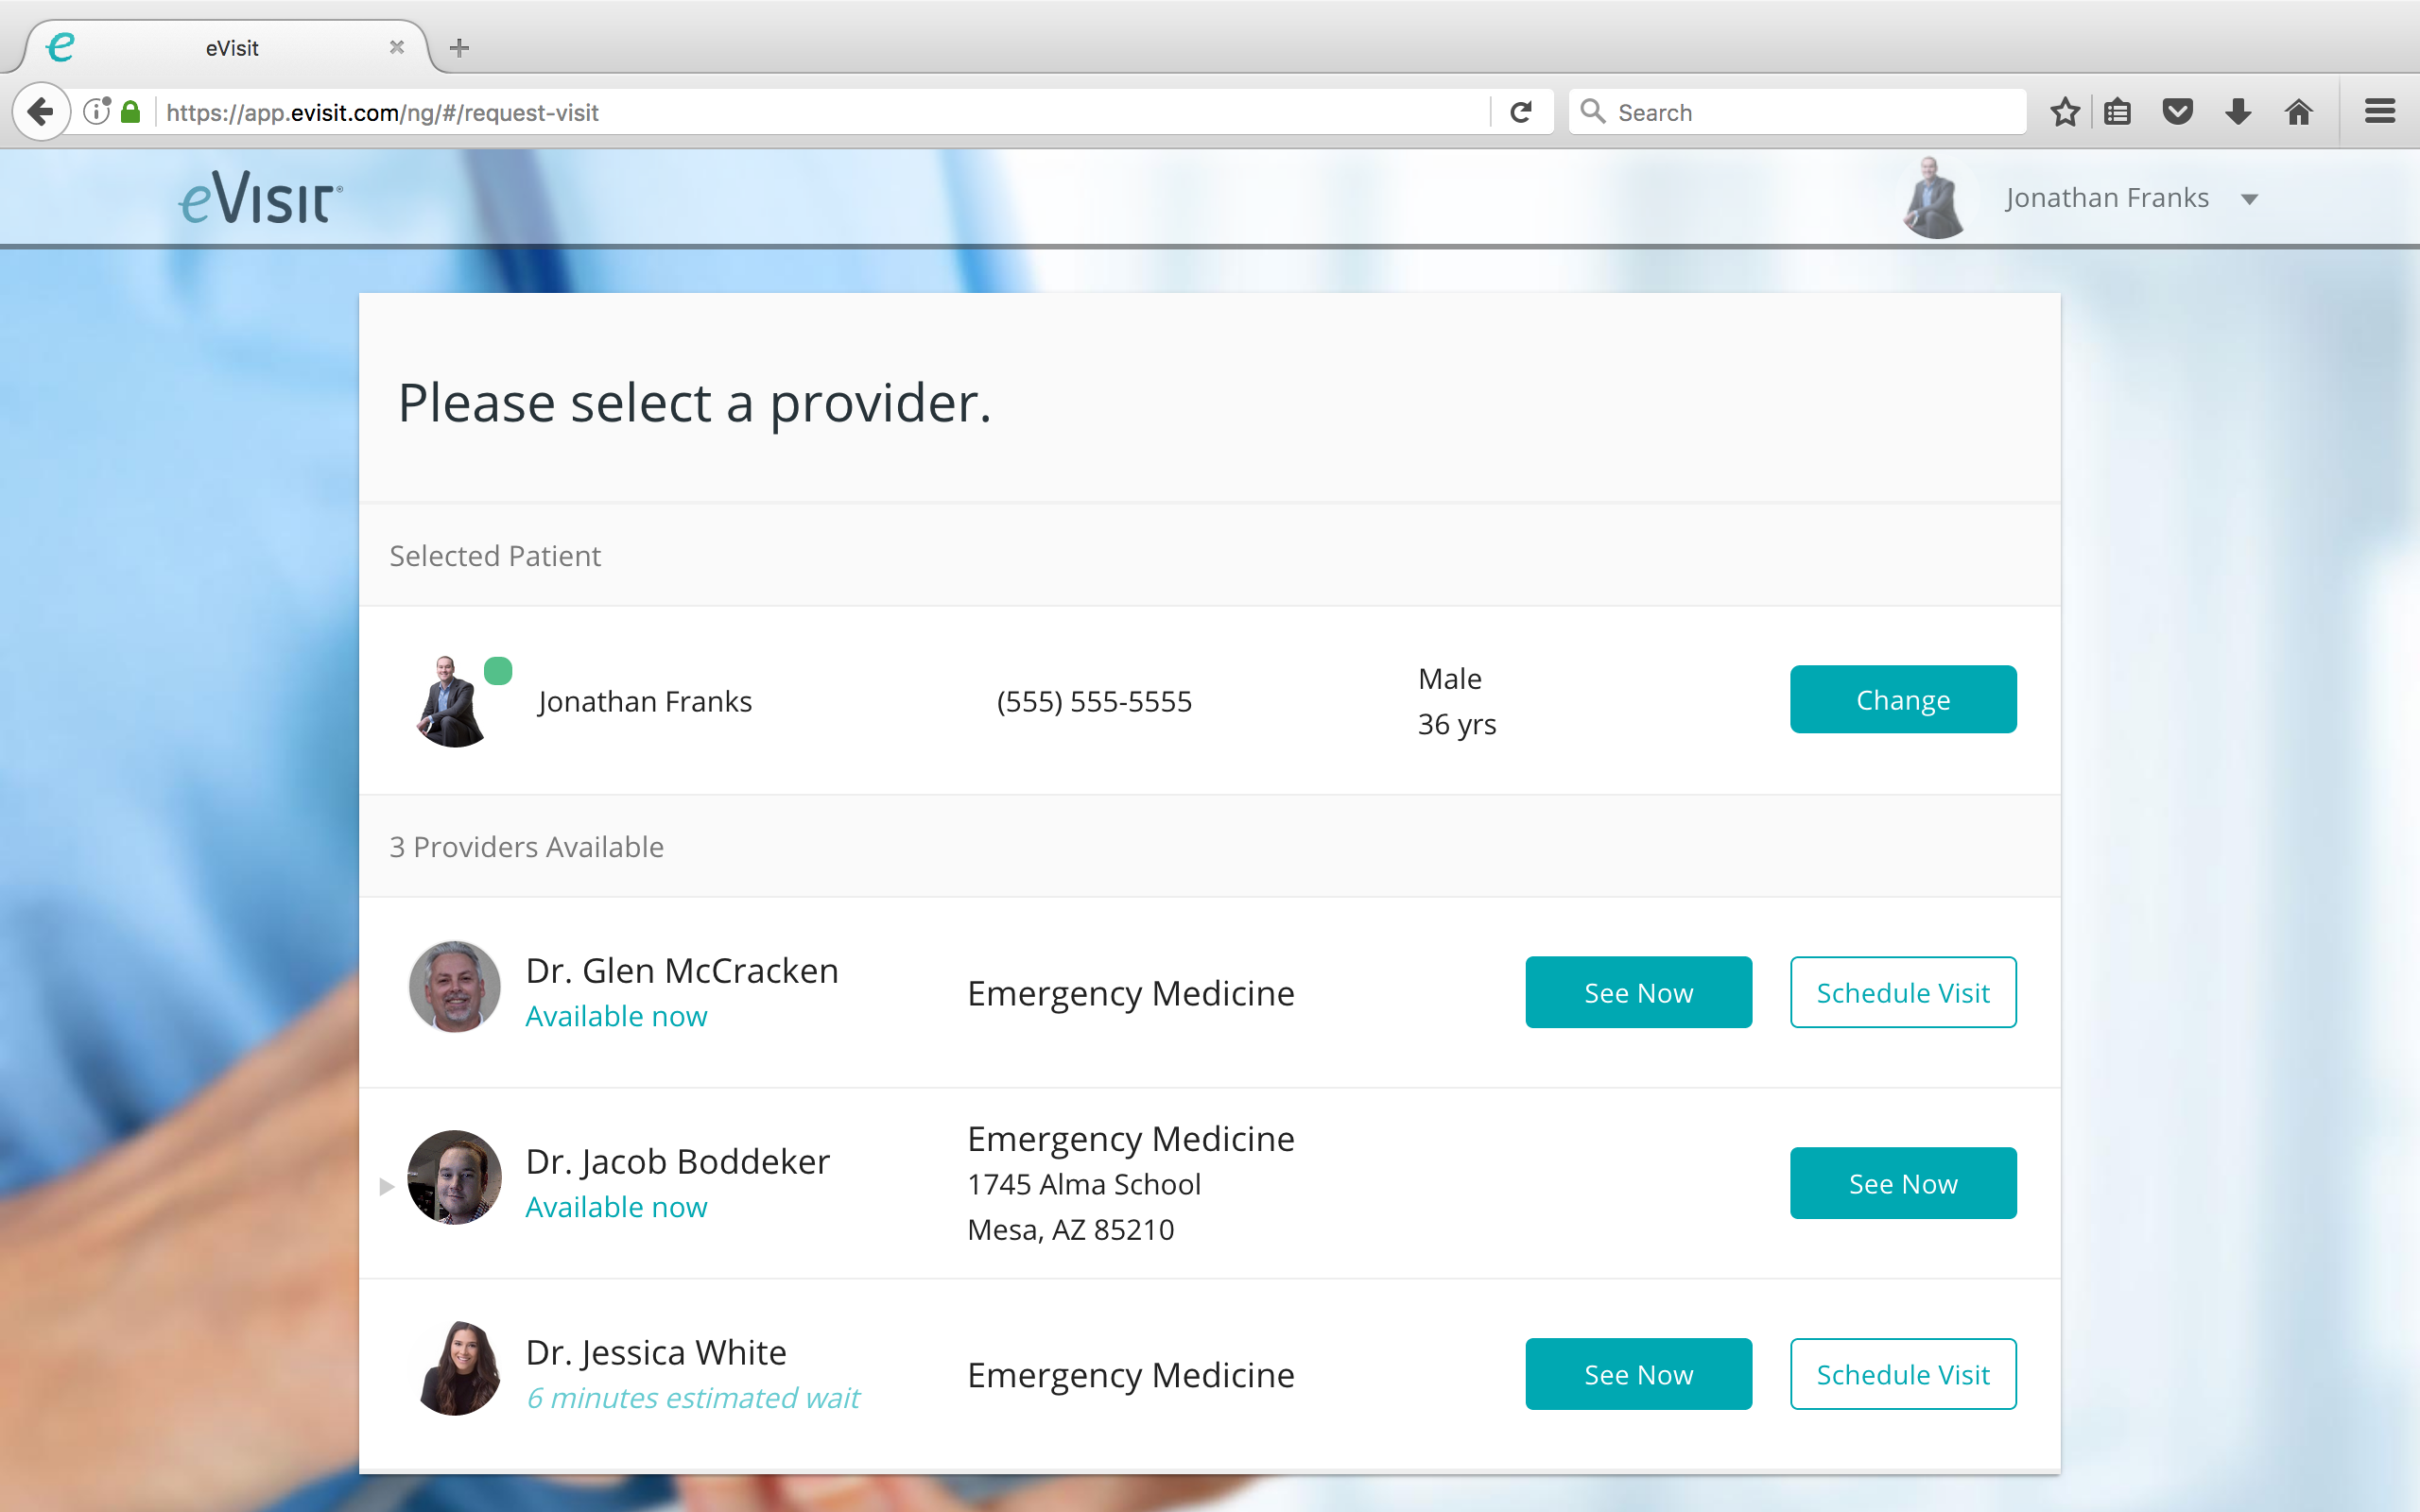Go to home page via the home icon

[2298, 111]
